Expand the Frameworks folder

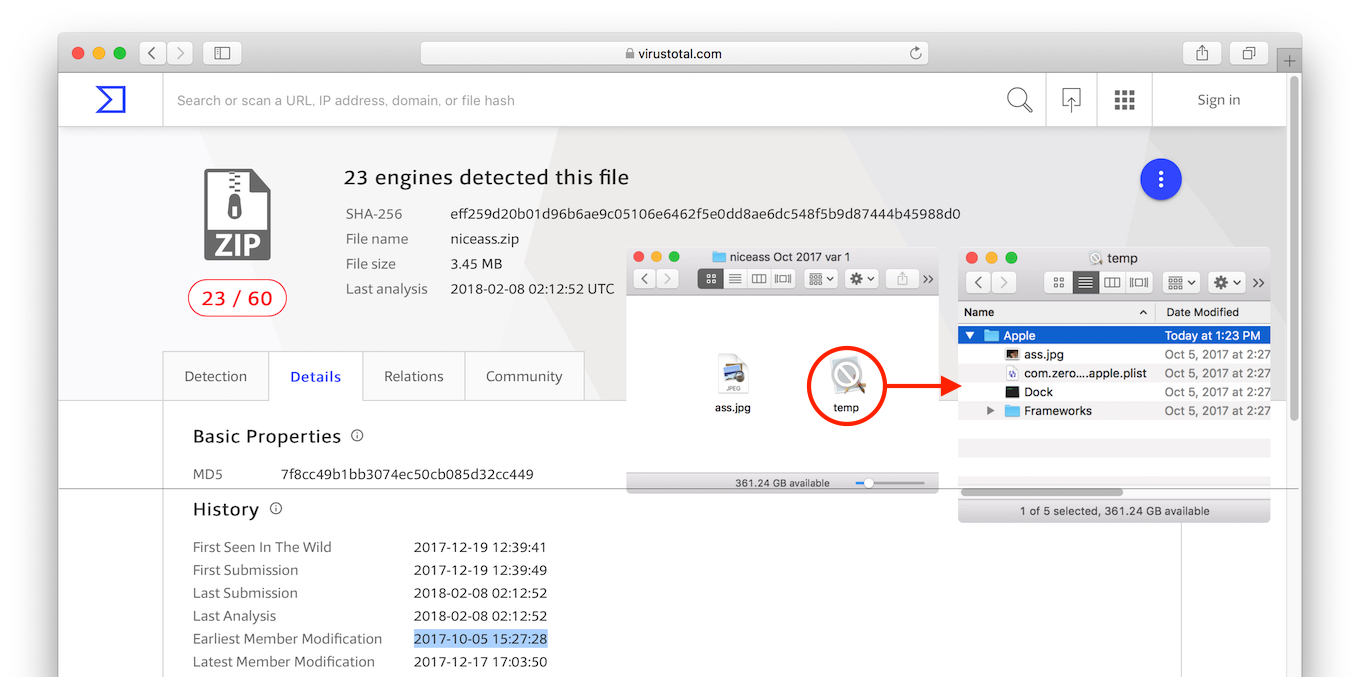990,411
